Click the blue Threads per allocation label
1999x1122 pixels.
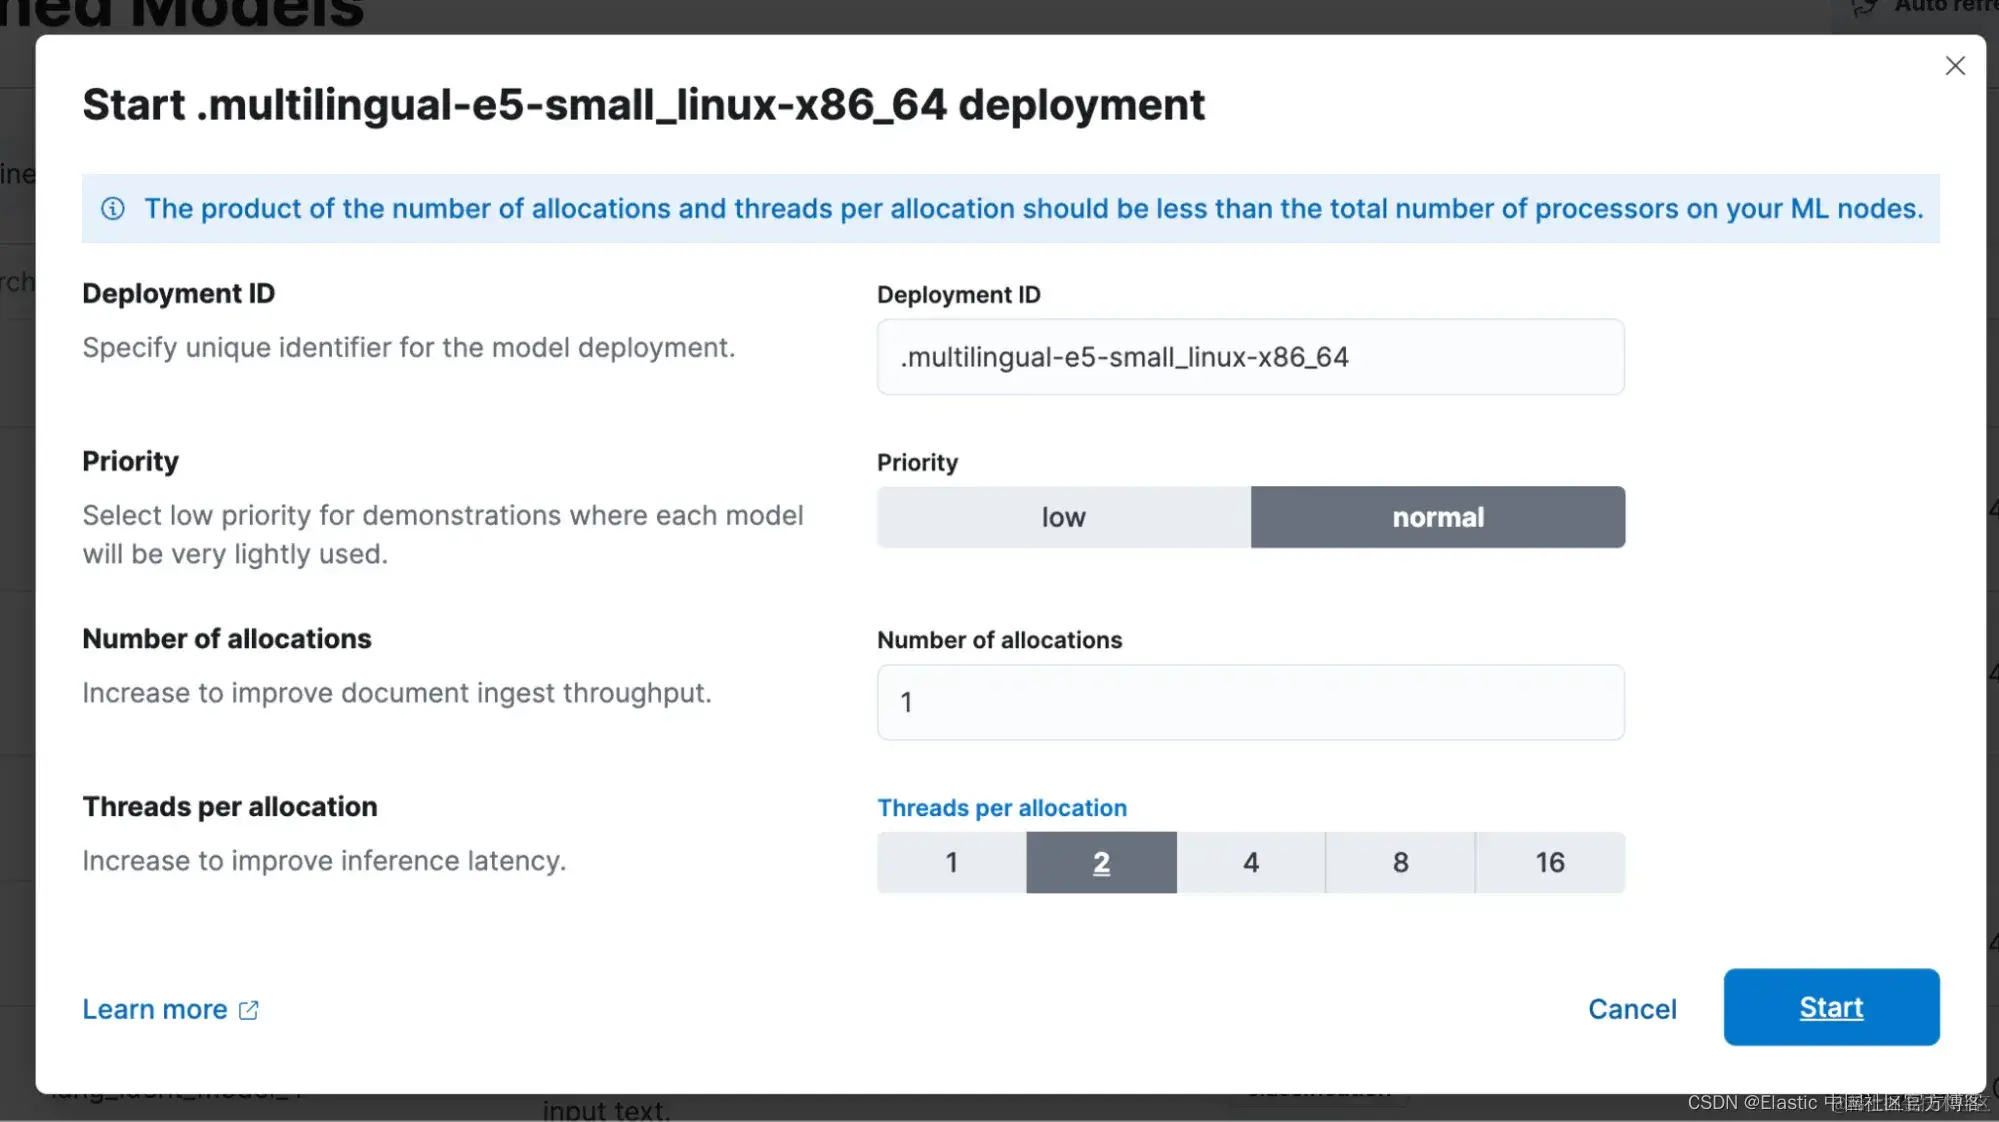pos(1001,808)
